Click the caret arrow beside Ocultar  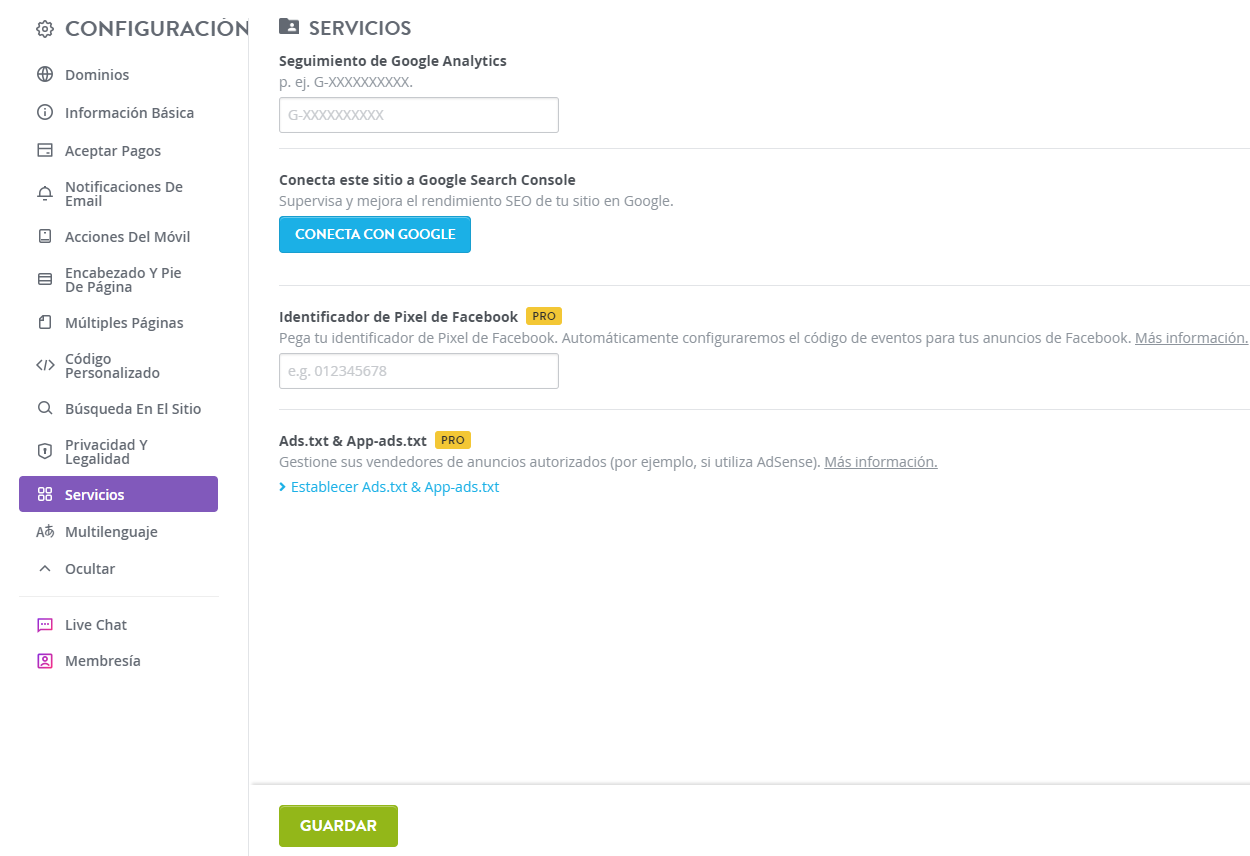(x=44, y=569)
